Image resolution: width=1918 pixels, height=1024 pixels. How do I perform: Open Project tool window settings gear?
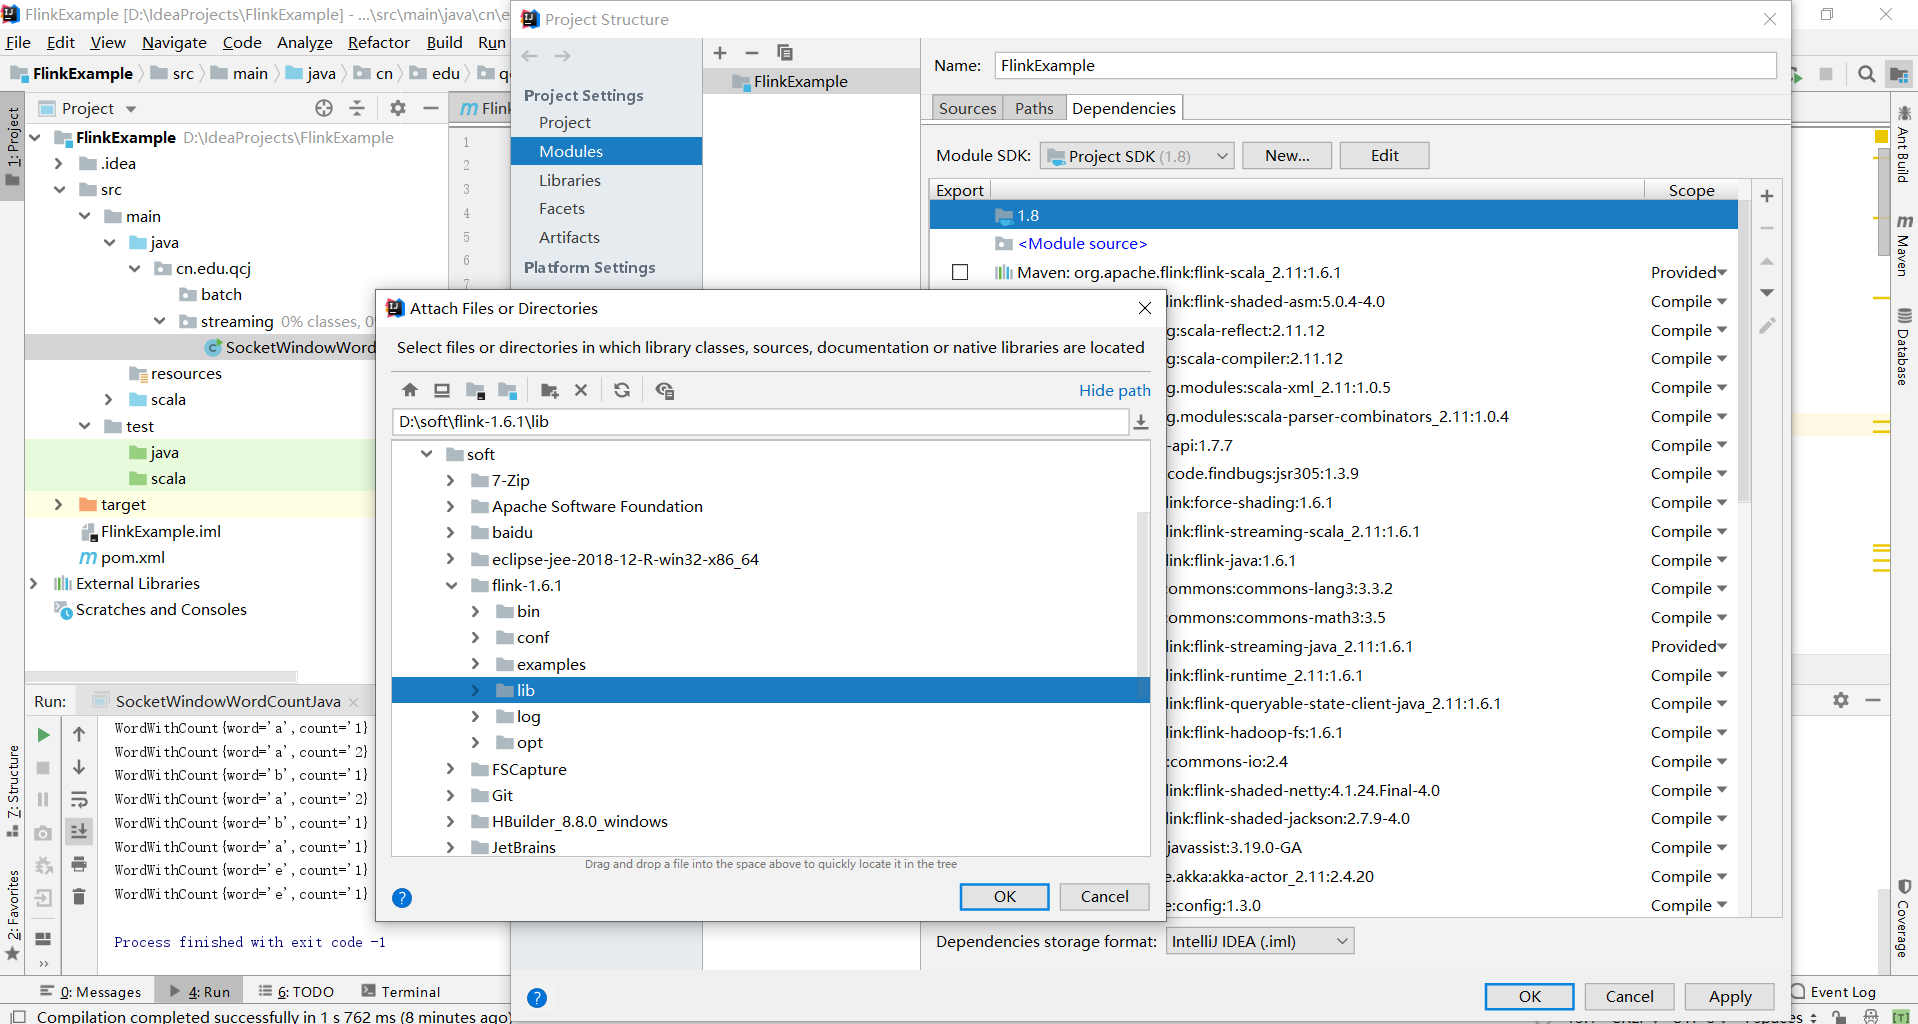point(398,108)
